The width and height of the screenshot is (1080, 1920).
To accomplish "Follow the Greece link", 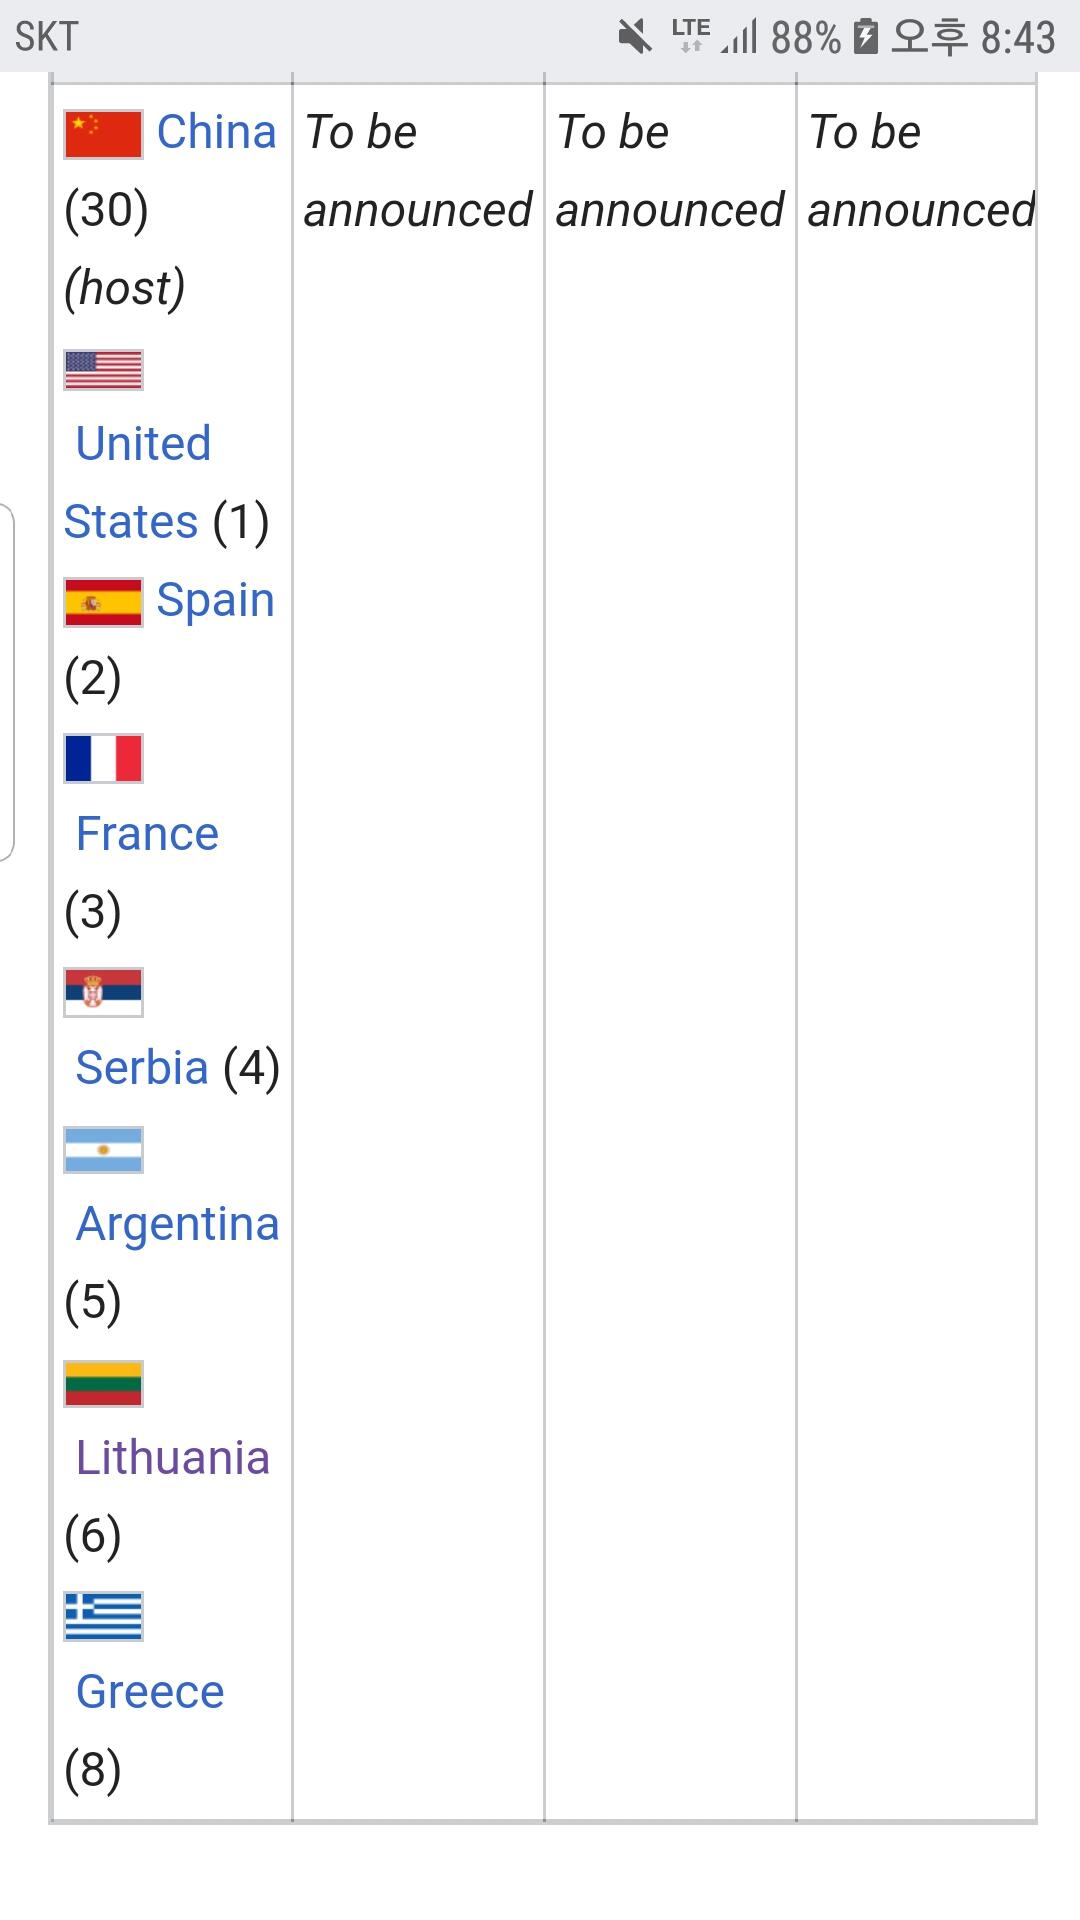I will coord(150,1692).
